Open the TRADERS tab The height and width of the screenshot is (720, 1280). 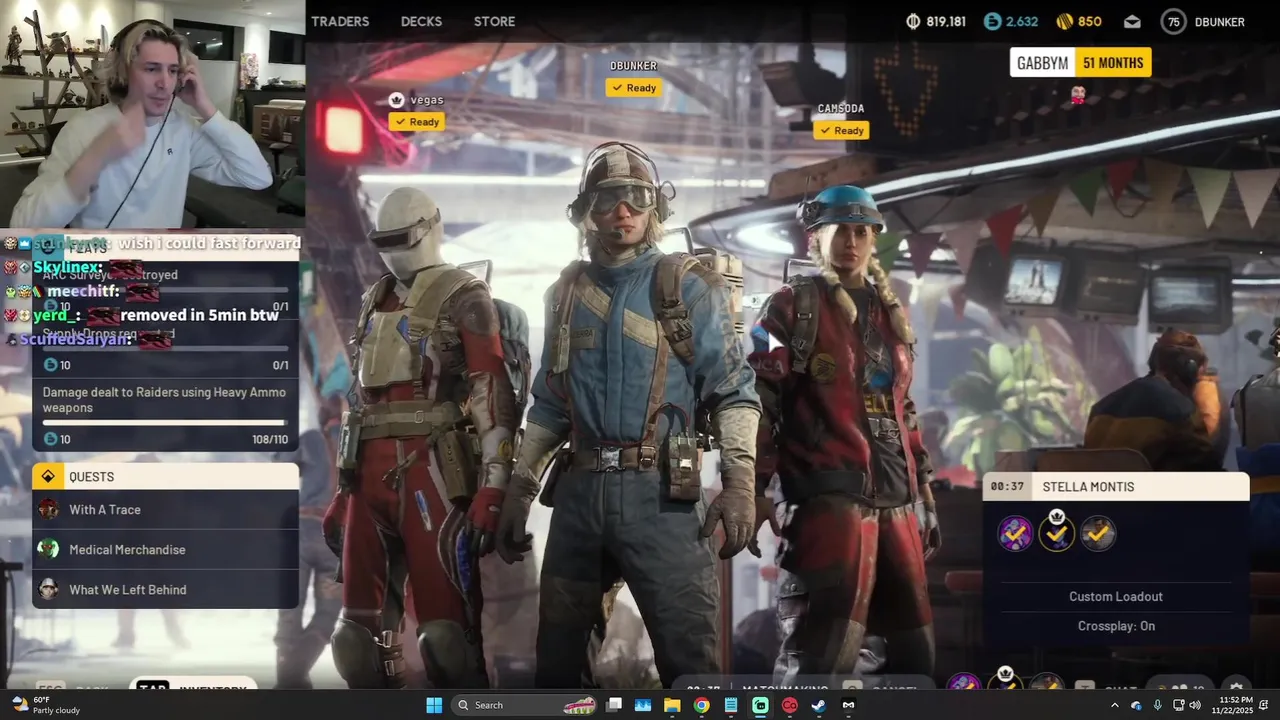coord(340,21)
